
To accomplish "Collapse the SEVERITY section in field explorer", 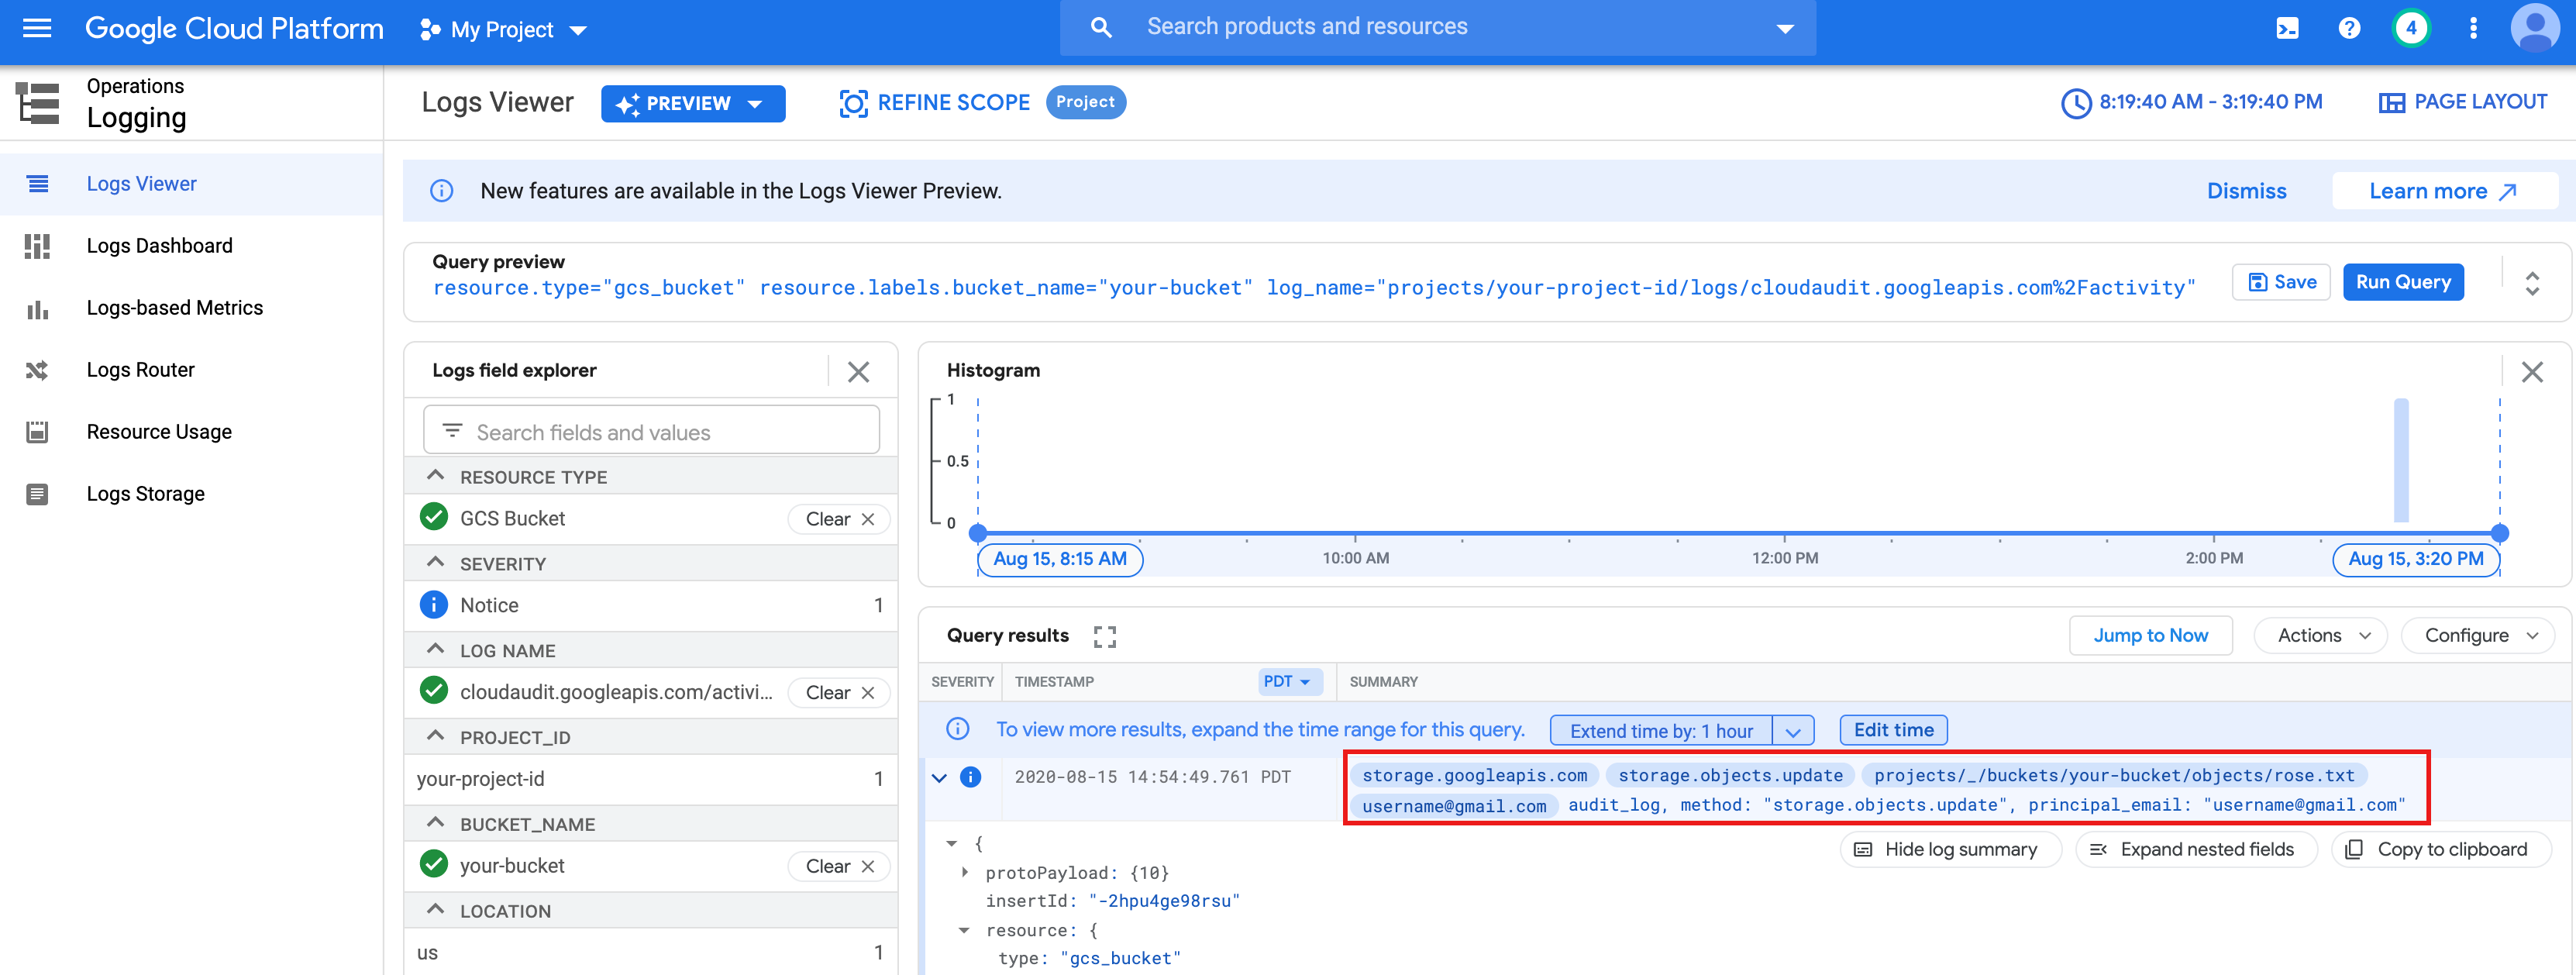I will click(436, 563).
